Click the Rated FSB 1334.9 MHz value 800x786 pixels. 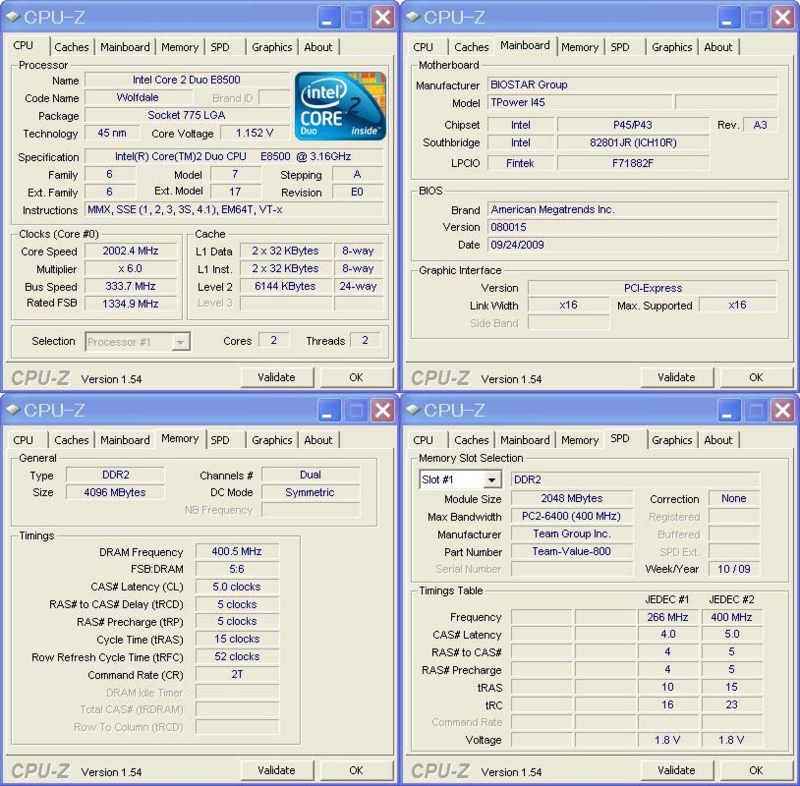(x=131, y=304)
